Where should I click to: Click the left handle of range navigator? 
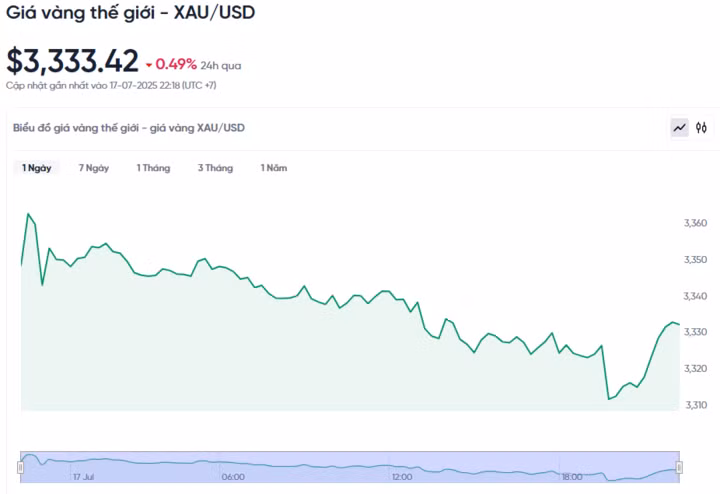pyautogui.click(x=22, y=467)
